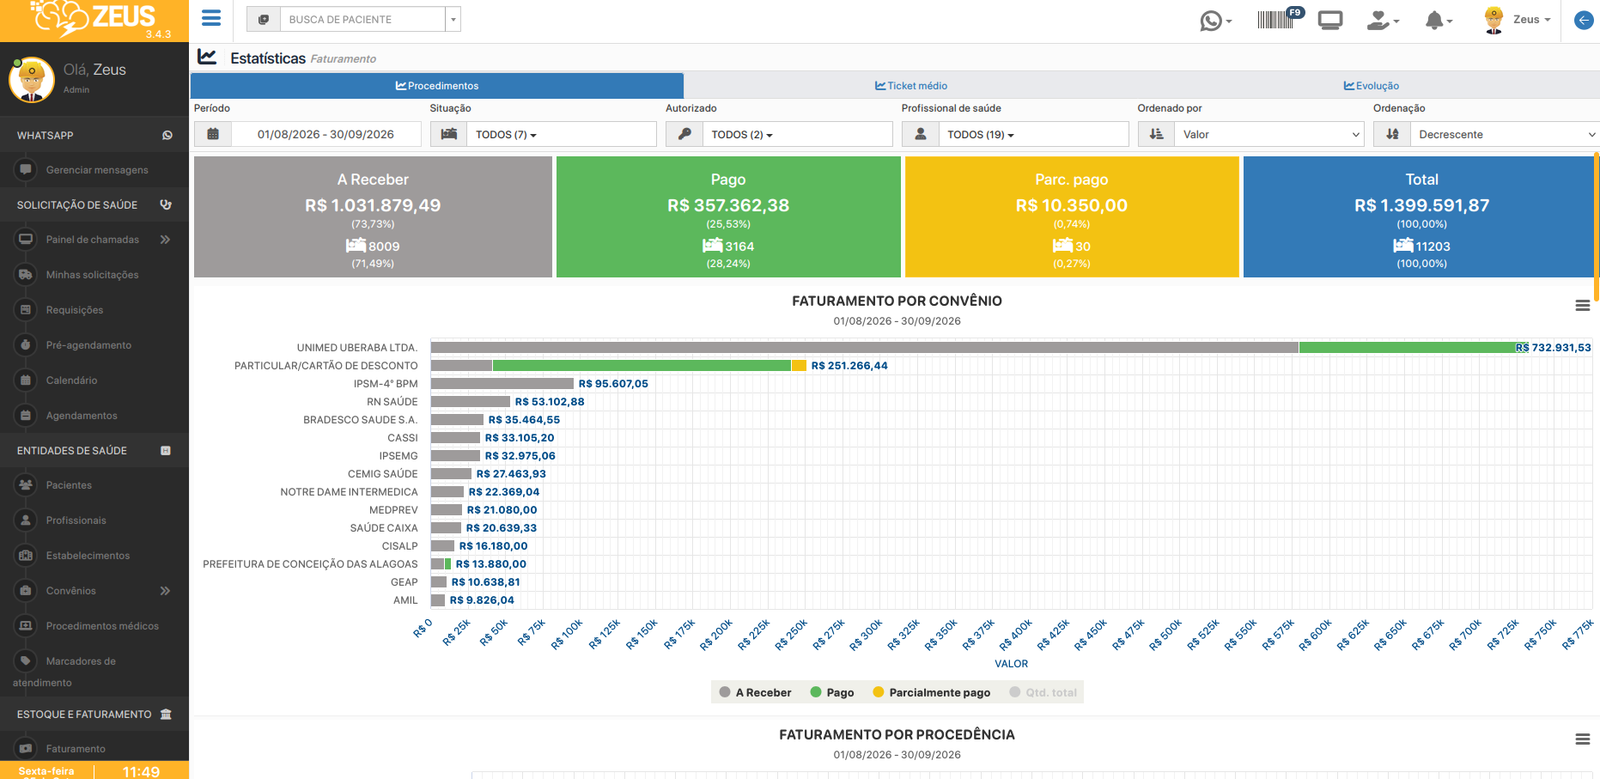Click the Busca de Paciente search field
Image resolution: width=1600 pixels, height=779 pixels.
362,19
